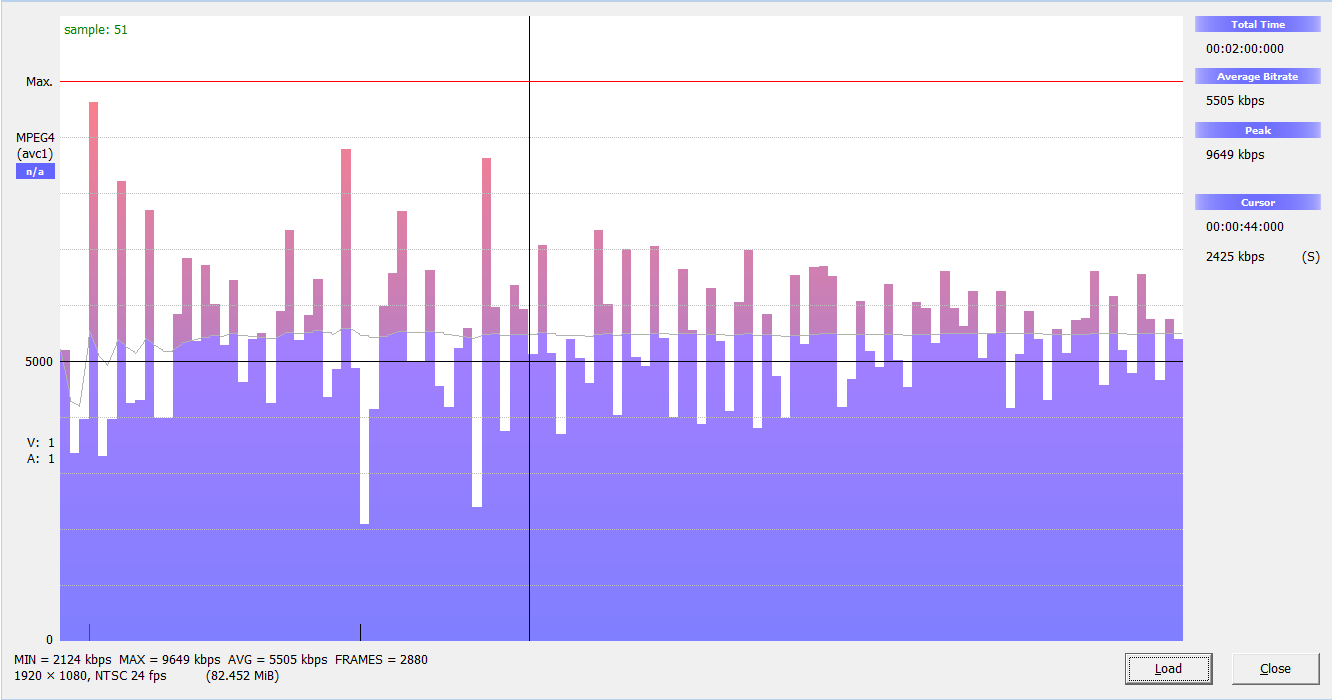
Task: Click the V: 1 stream label
Action: (41, 442)
